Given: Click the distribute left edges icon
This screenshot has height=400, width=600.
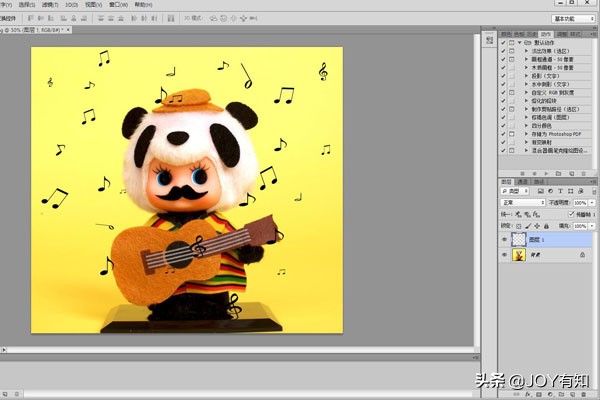Looking at the screenshot, I should point(134,18).
